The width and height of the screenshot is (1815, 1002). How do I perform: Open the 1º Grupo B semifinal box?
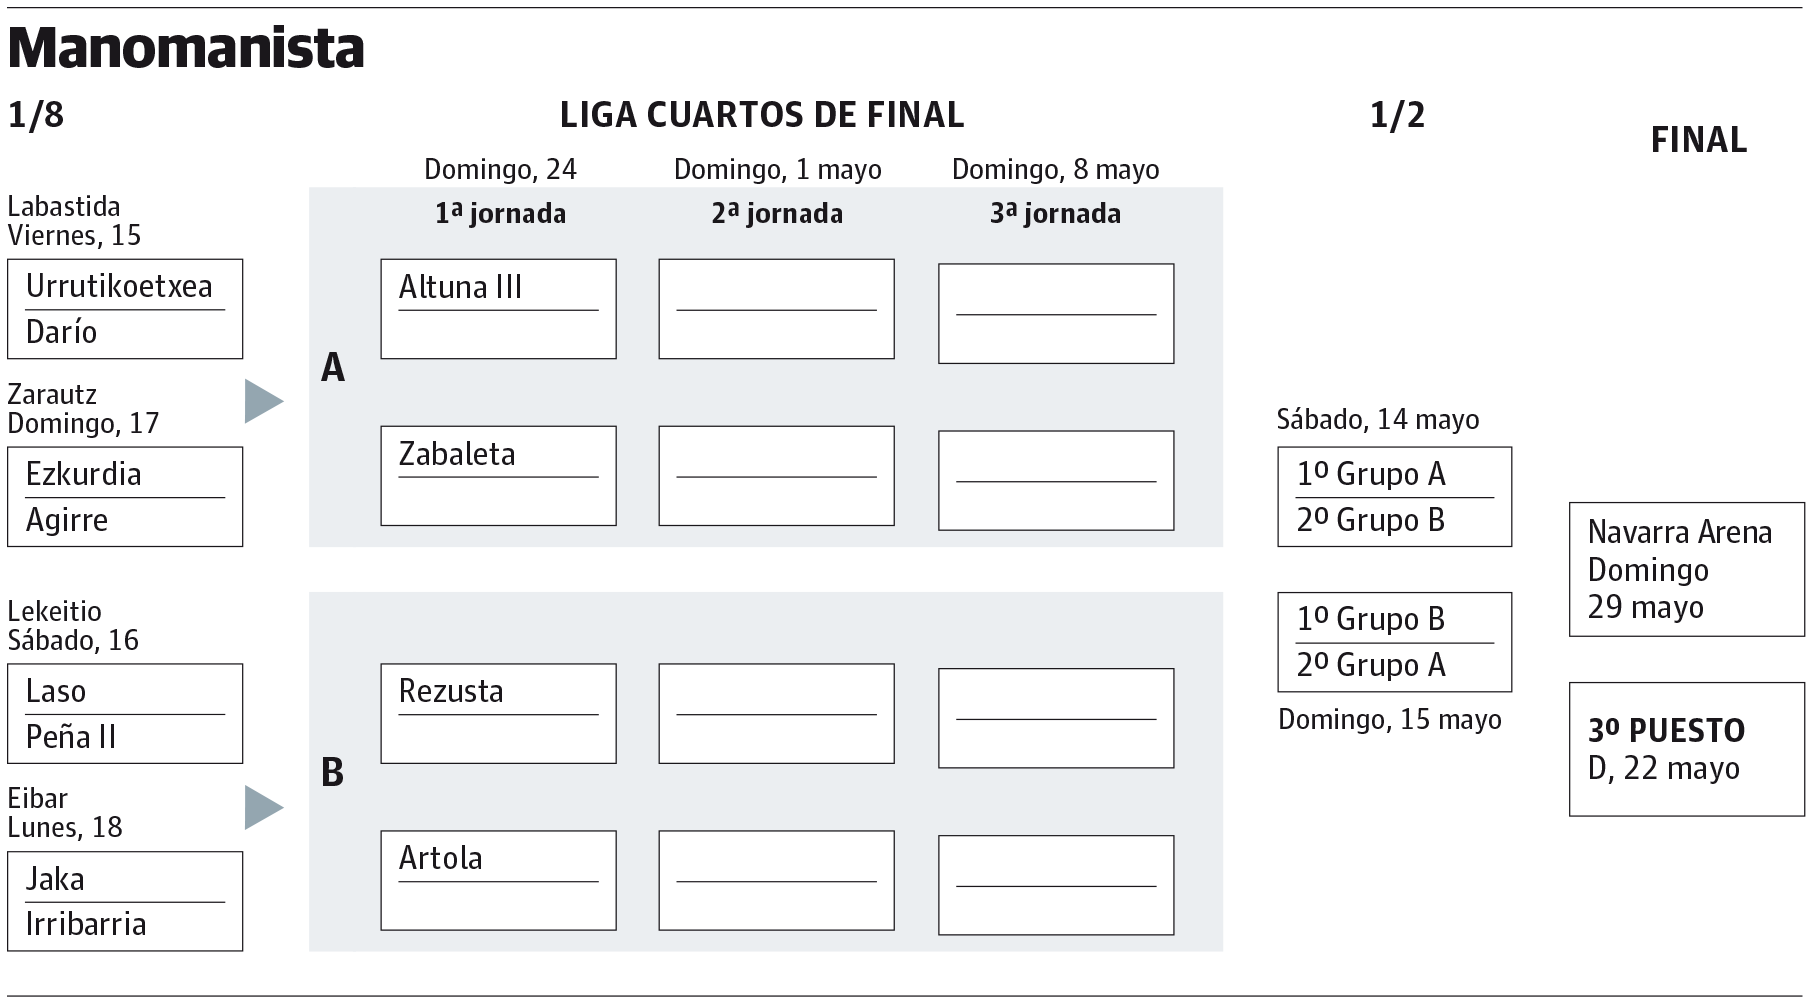(1394, 642)
